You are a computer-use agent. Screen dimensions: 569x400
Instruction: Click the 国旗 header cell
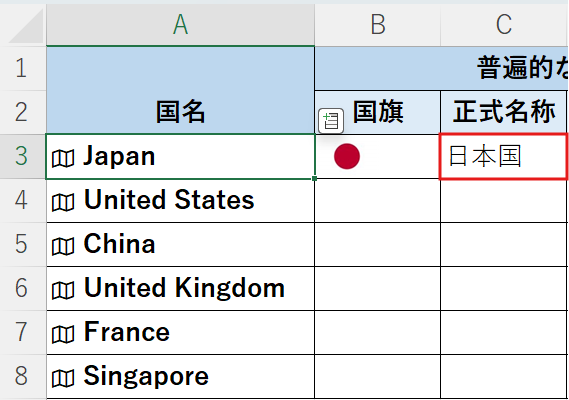(x=377, y=112)
